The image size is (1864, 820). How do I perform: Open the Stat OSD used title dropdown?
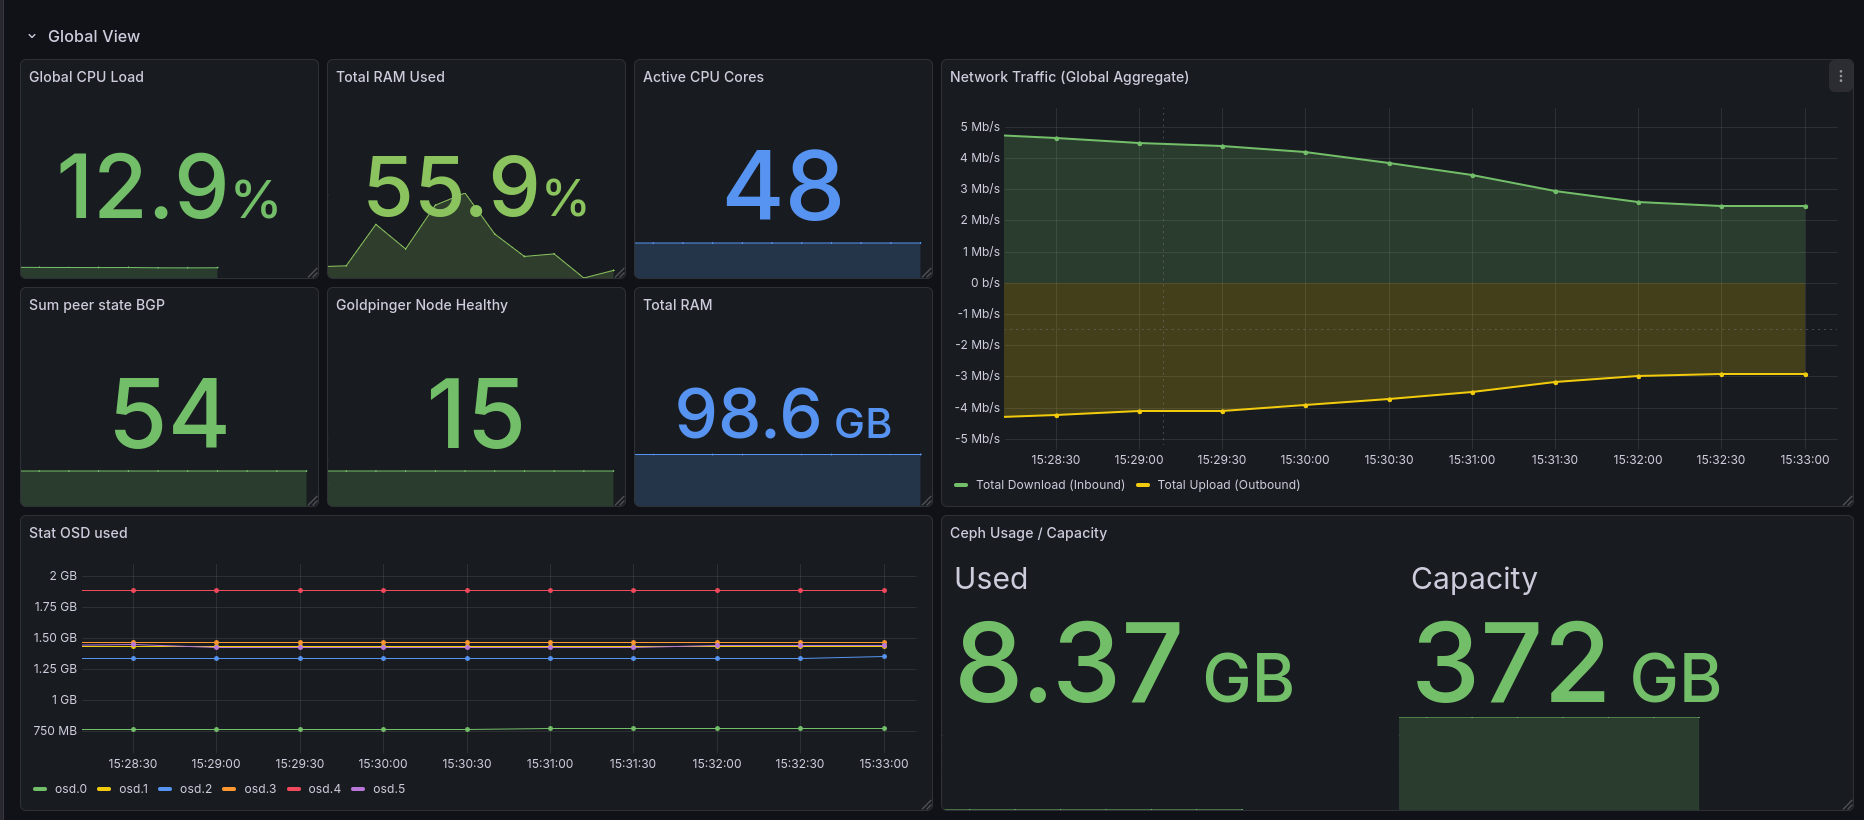point(78,533)
